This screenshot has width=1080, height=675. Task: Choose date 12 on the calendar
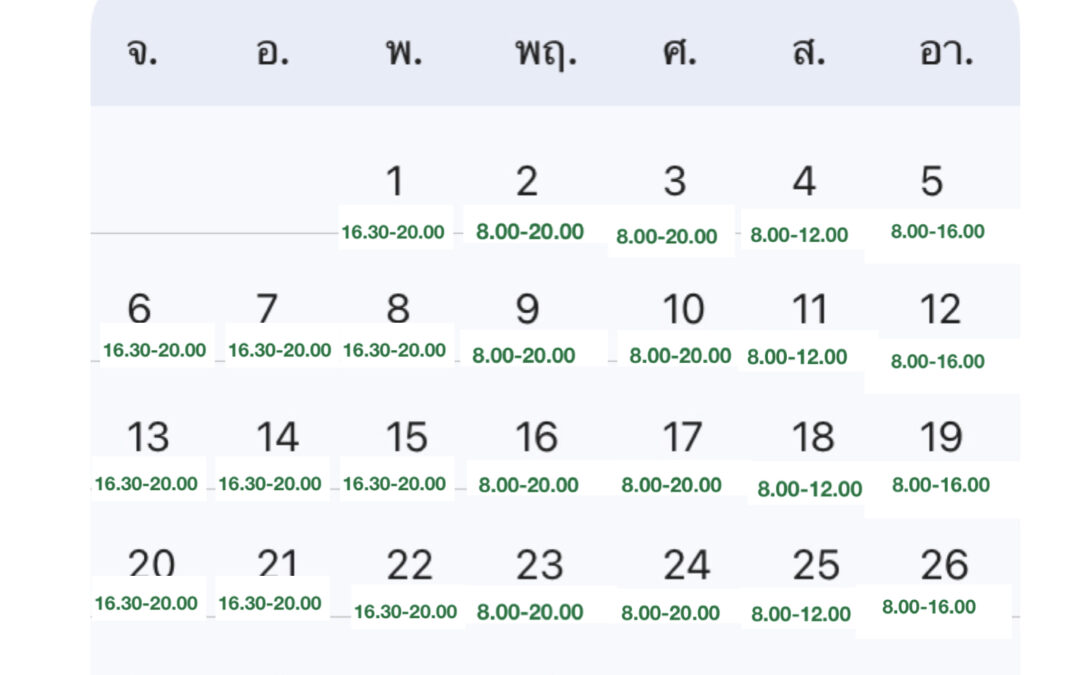tap(939, 310)
